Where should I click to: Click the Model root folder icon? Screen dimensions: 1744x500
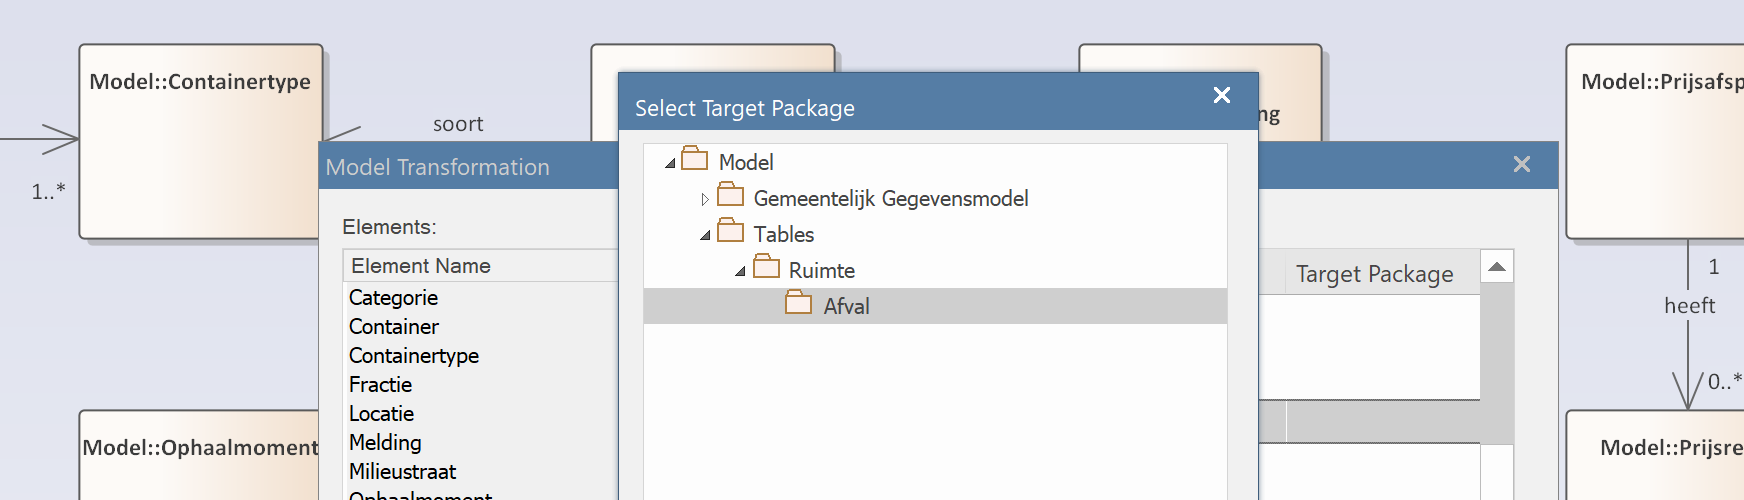694,160
